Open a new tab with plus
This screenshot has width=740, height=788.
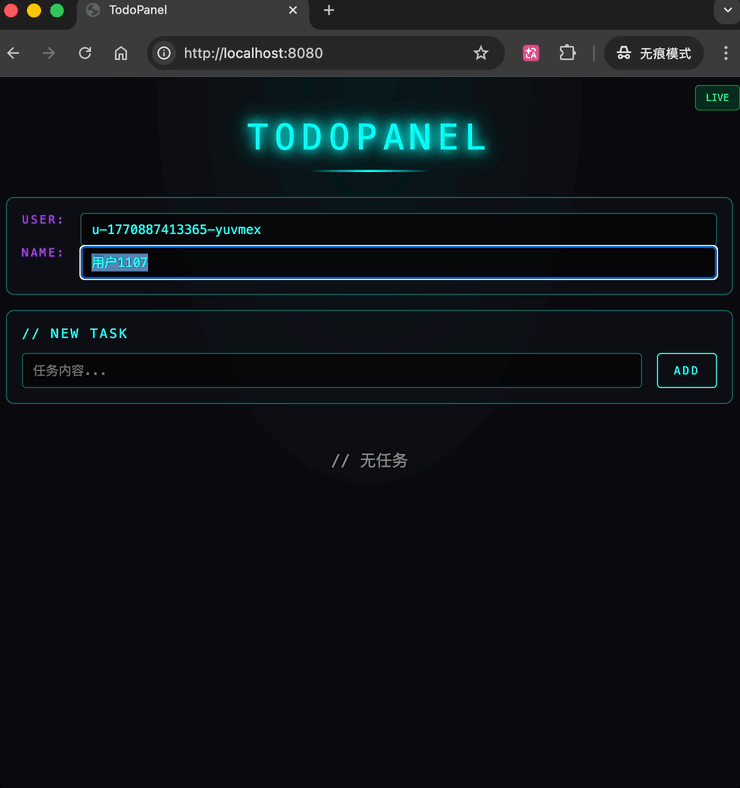click(329, 11)
